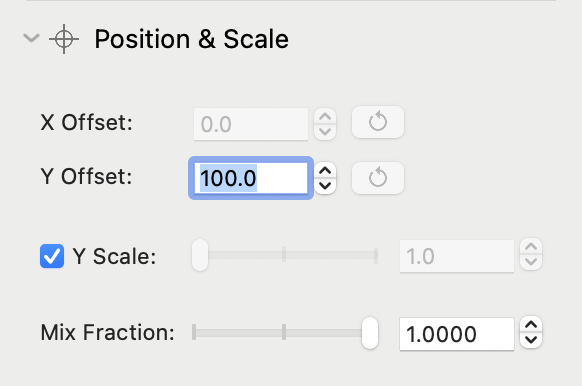The width and height of the screenshot is (582, 386).
Task: Decrease Mix Fraction using the down stepper arrow
Action: 531,340
